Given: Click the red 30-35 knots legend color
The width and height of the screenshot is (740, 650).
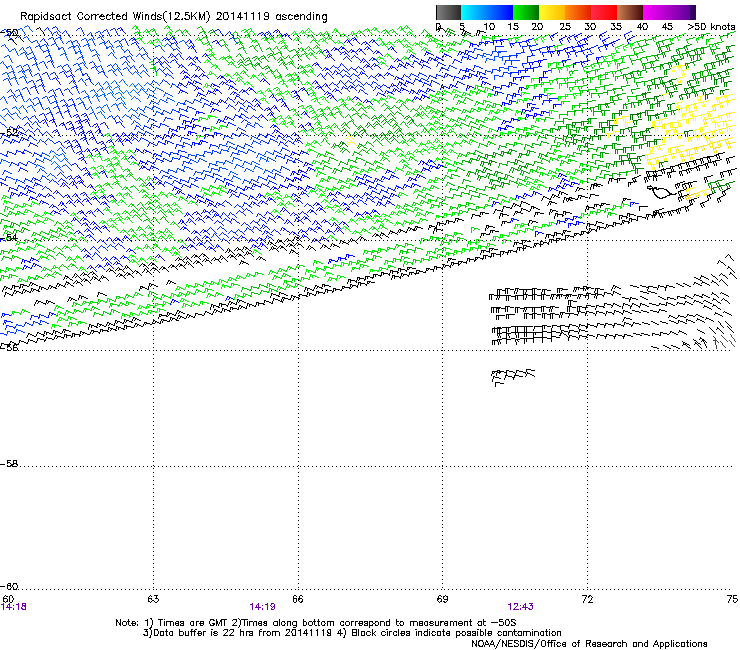Looking at the screenshot, I should [604, 12].
